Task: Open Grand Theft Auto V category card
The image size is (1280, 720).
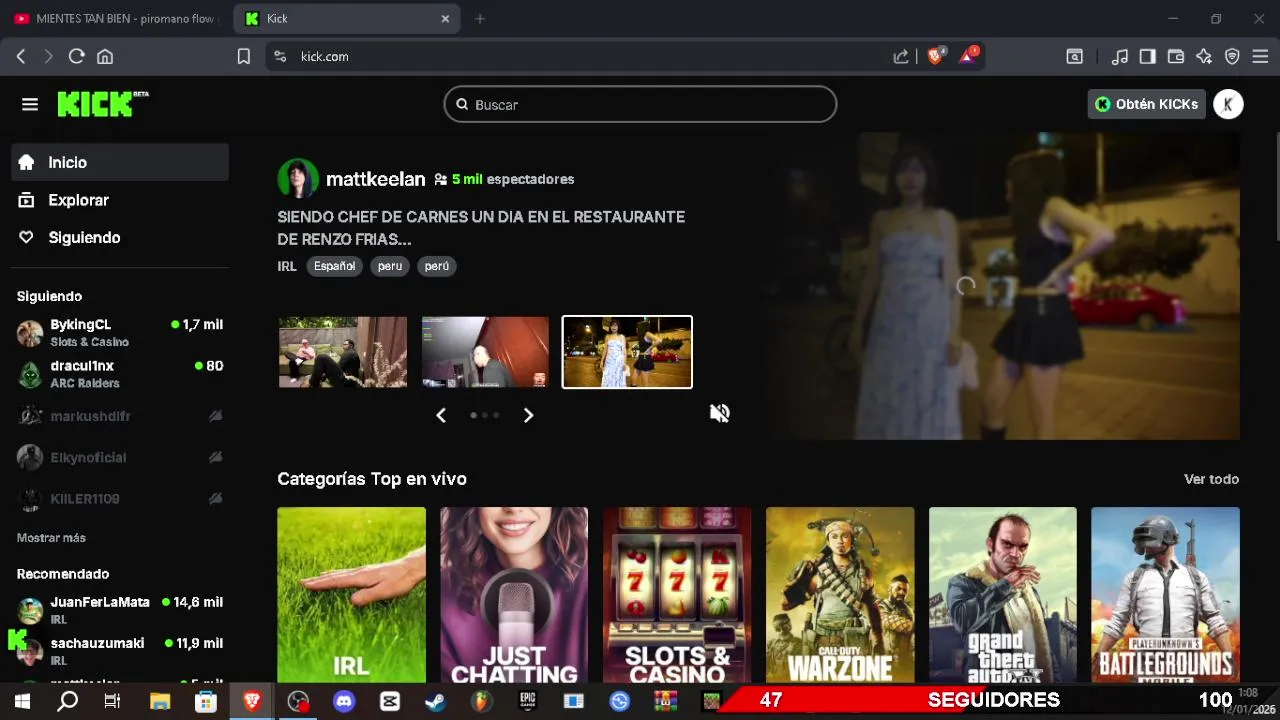Action: pos(1003,595)
